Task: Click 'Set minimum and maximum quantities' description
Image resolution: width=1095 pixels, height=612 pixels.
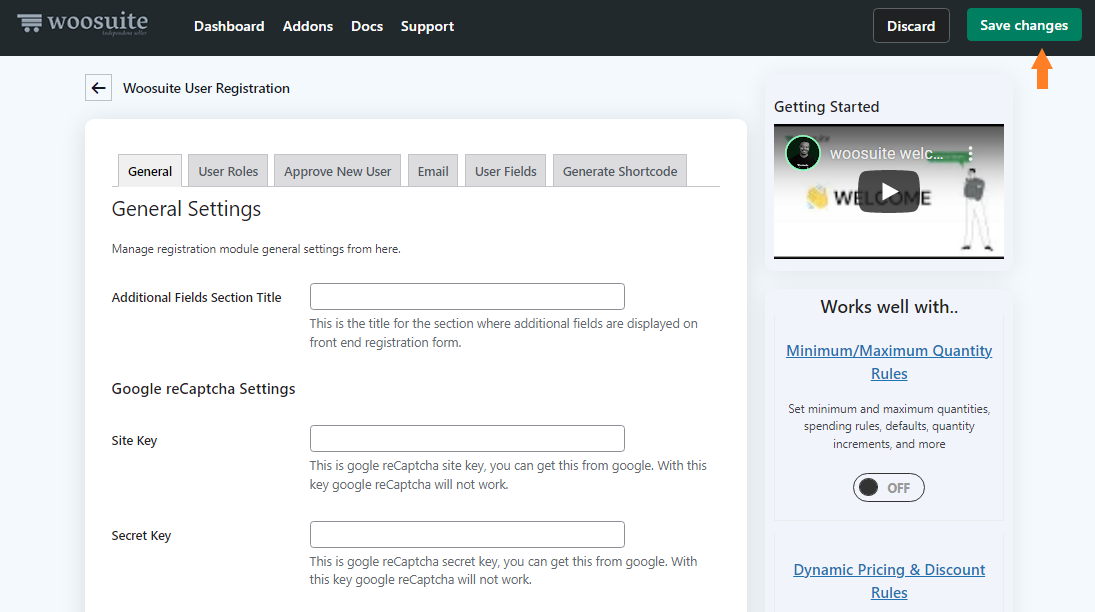Action: point(889,426)
